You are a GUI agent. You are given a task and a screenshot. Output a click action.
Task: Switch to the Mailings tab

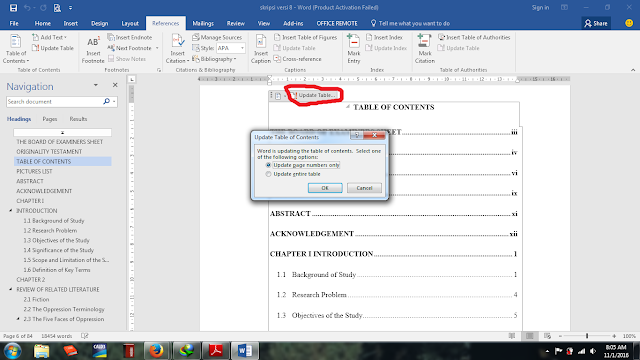[x=203, y=24]
